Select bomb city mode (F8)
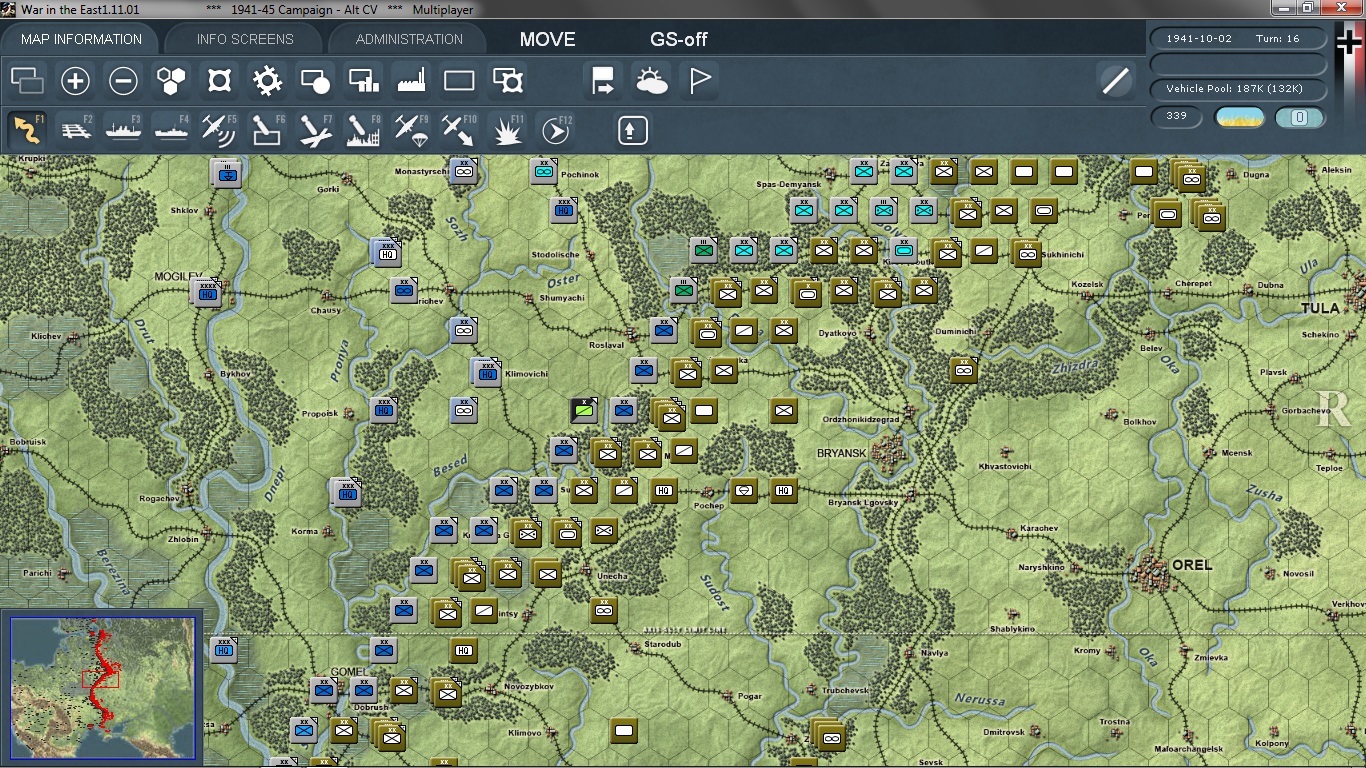 coord(362,130)
